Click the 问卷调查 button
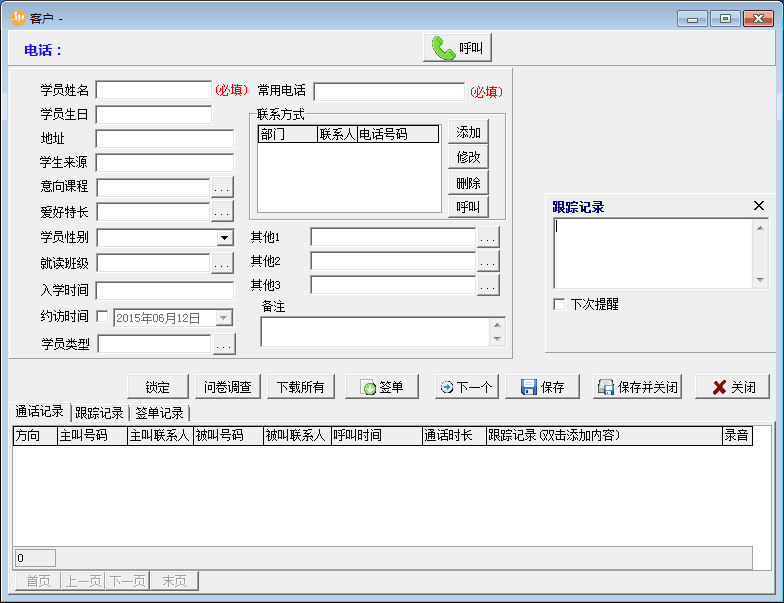The width and height of the screenshot is (784, 603). click(x=227, y=387)
